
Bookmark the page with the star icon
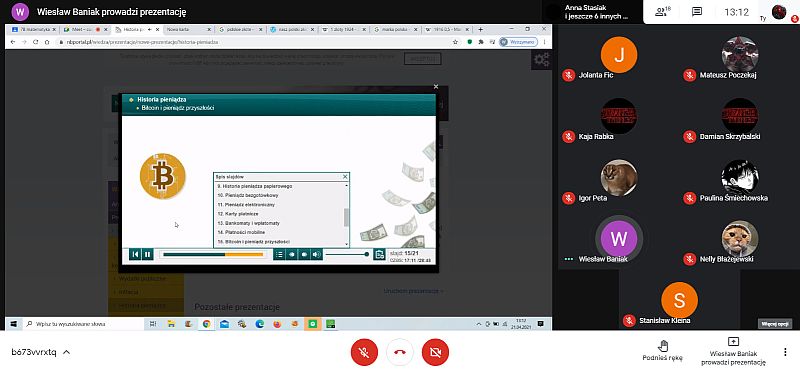pos(456,42)
